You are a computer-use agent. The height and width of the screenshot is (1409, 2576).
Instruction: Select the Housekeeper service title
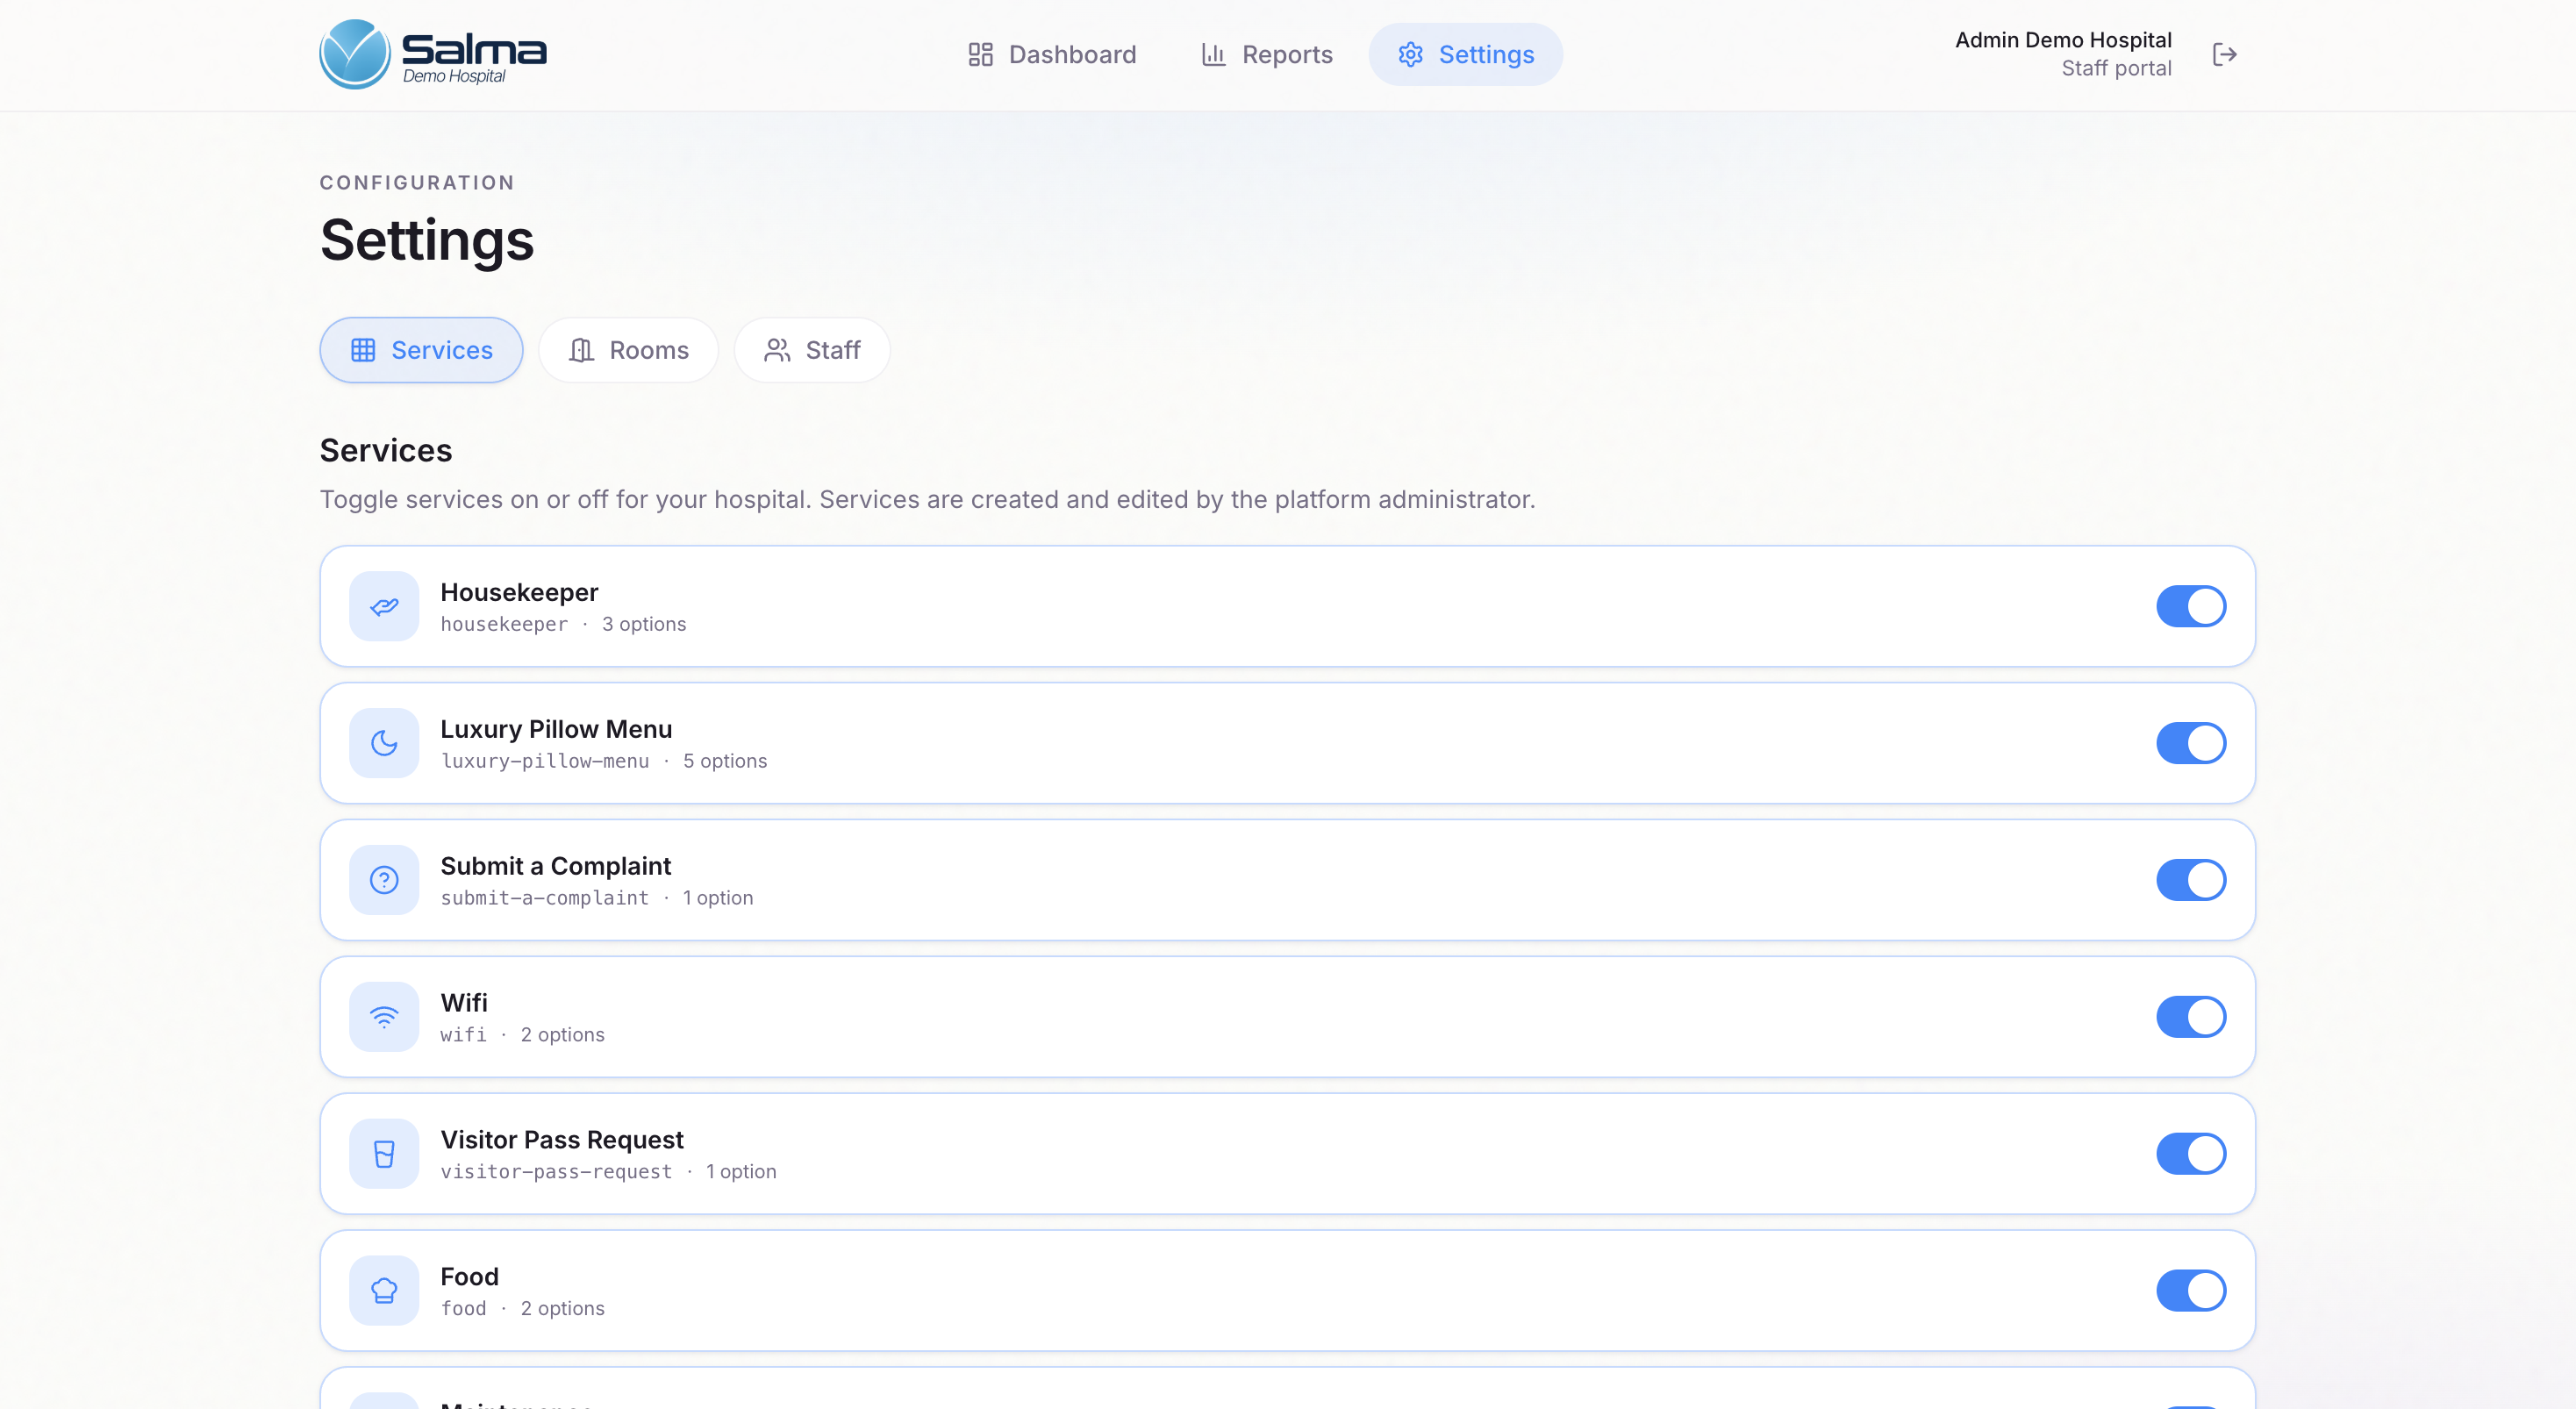click(519, 592)
